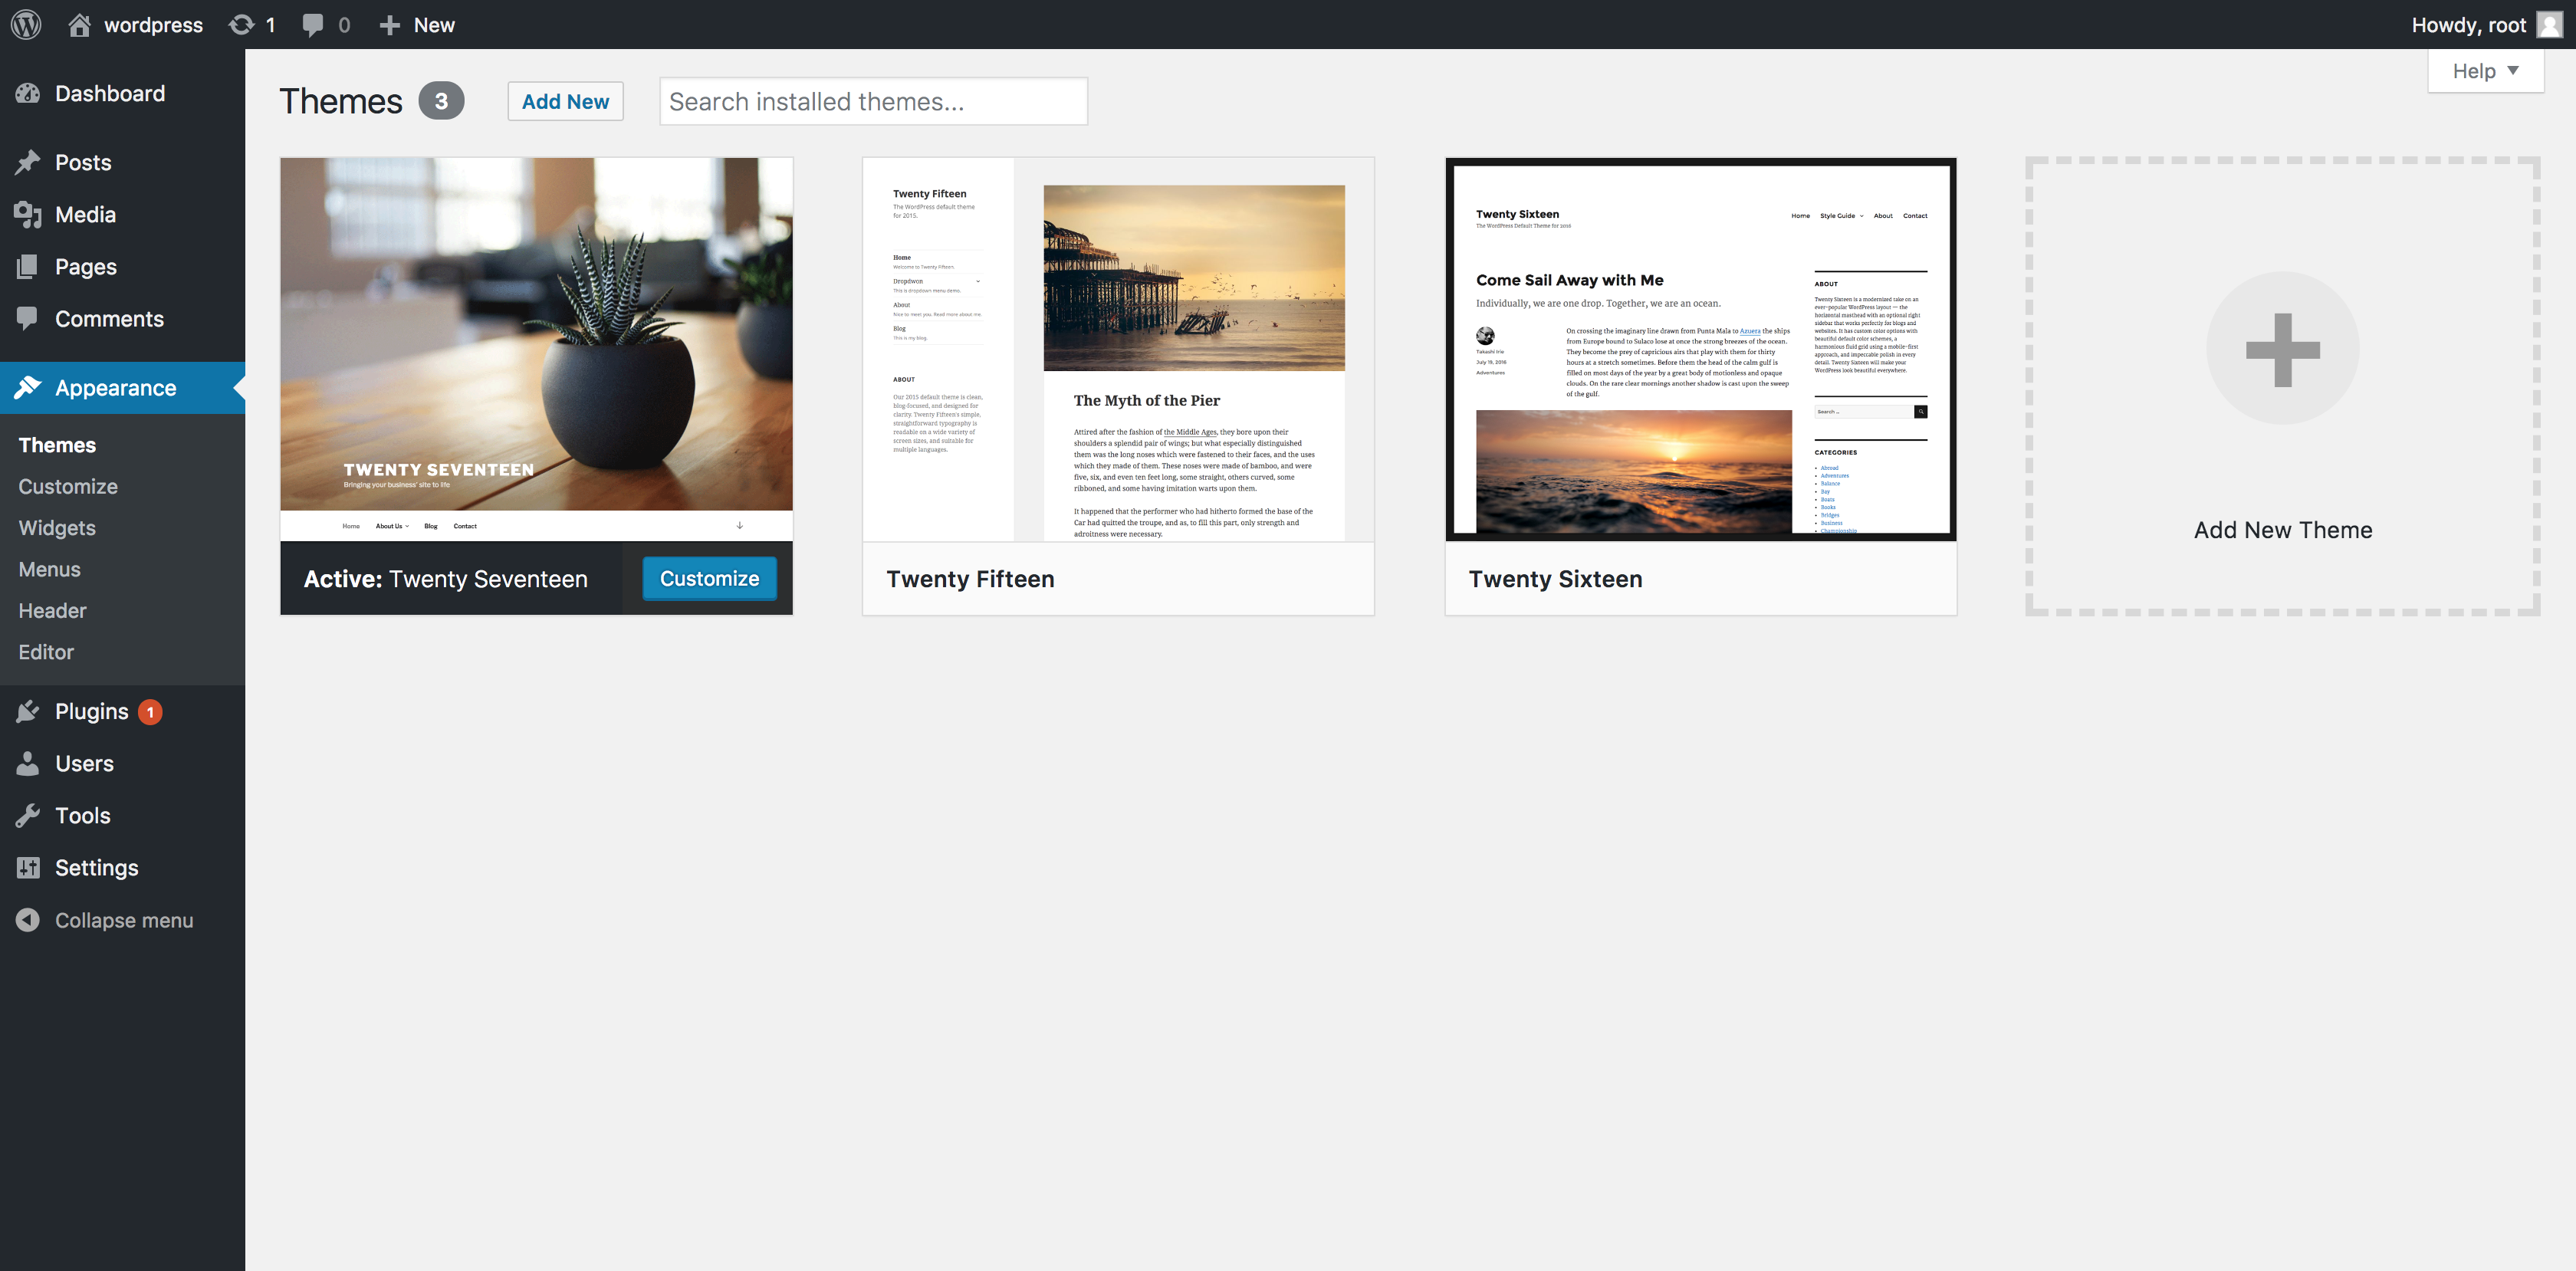Click the Updates icon with badge

click(253, 25)
